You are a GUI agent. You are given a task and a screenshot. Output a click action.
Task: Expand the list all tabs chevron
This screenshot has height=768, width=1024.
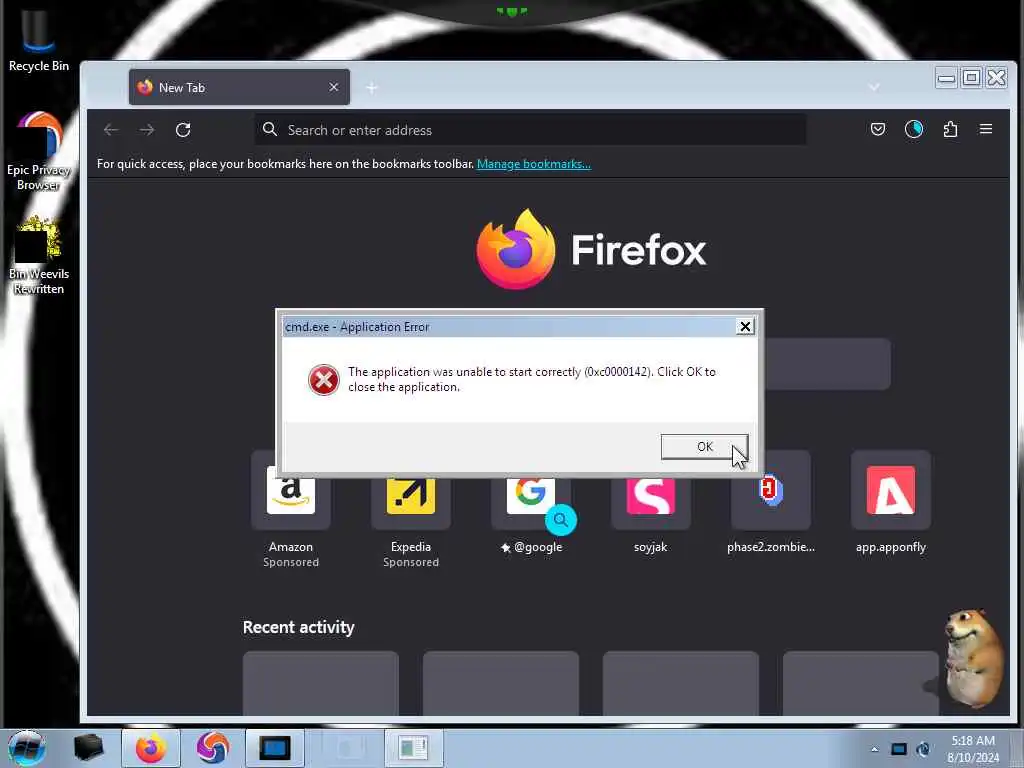(x=874, y=87)
